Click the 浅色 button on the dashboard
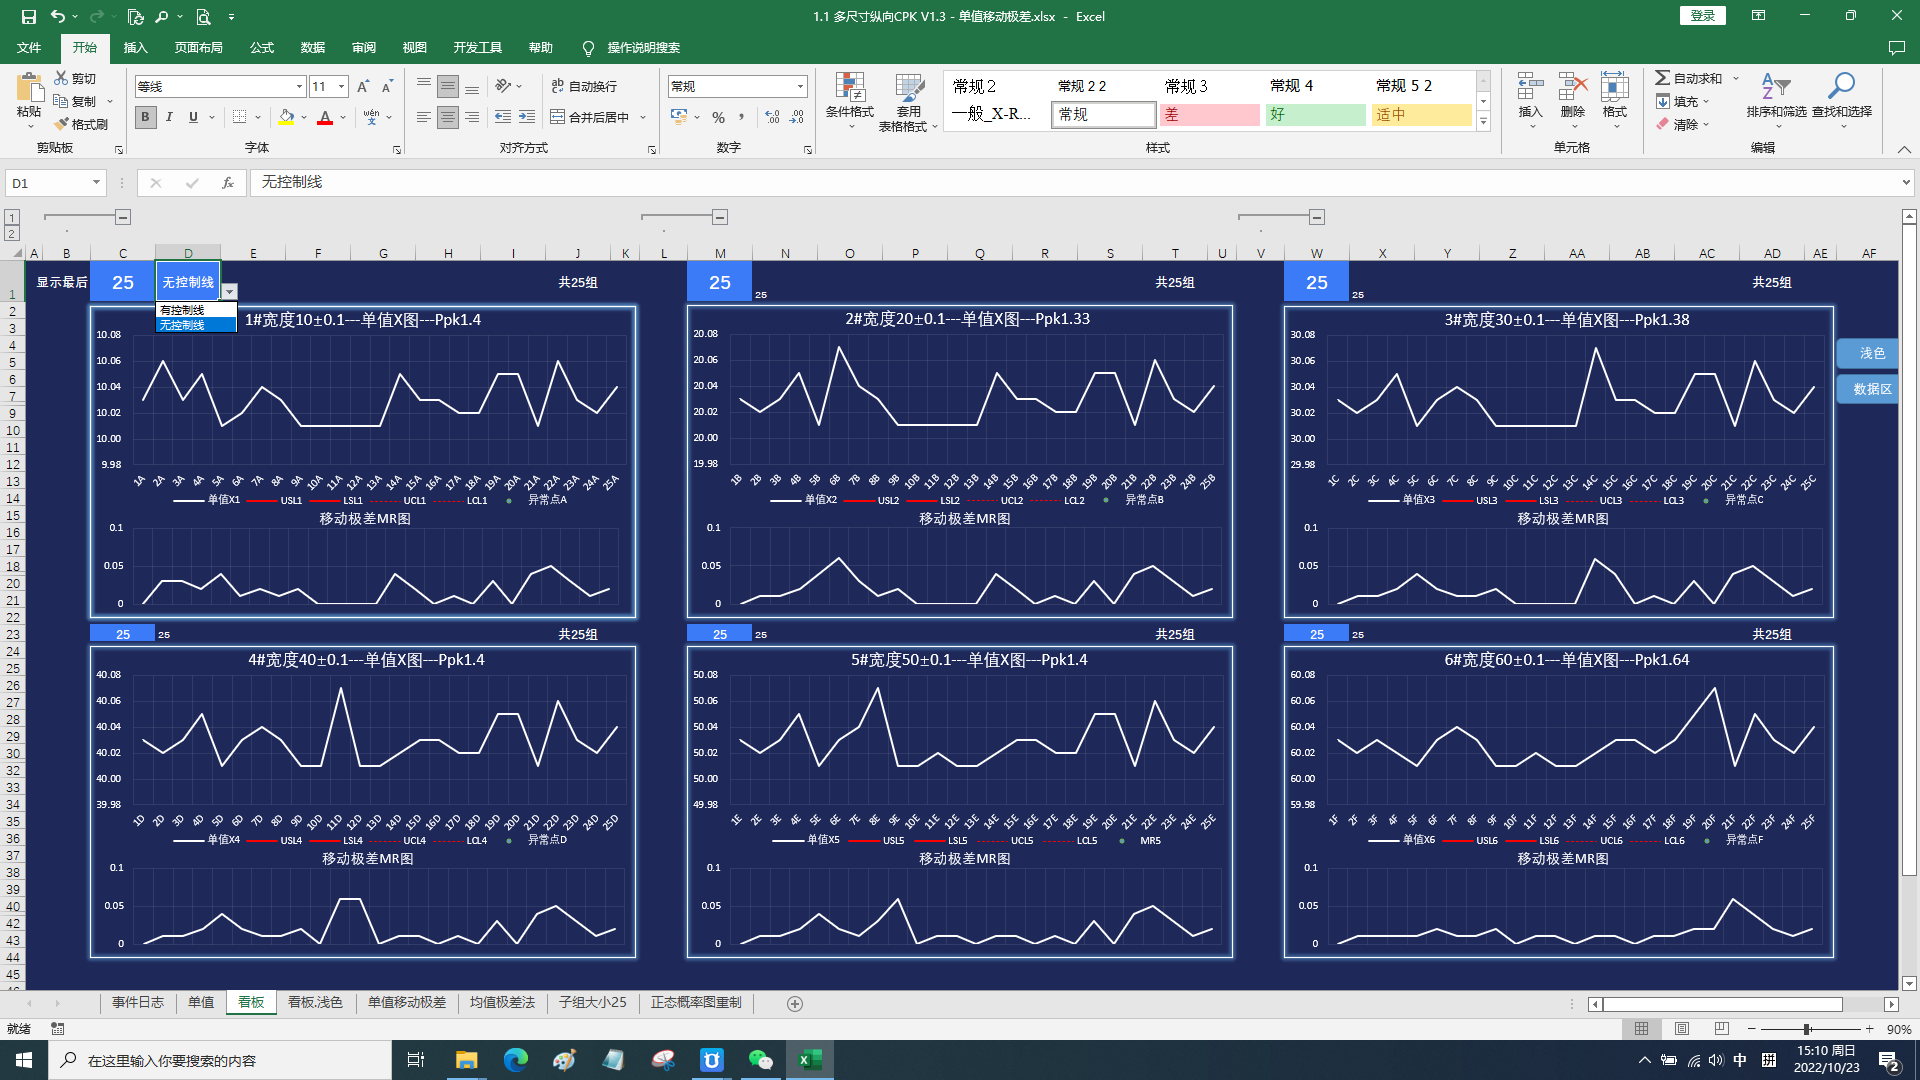Viewport: 1920px width, 1080px height. point(1867,353)
